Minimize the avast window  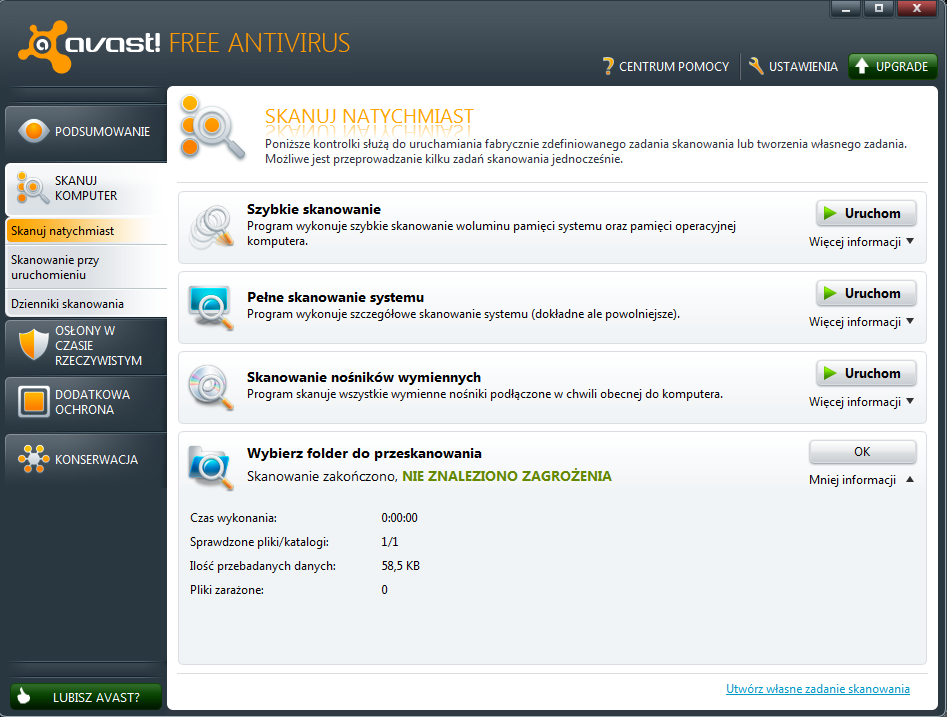(846, 8)
